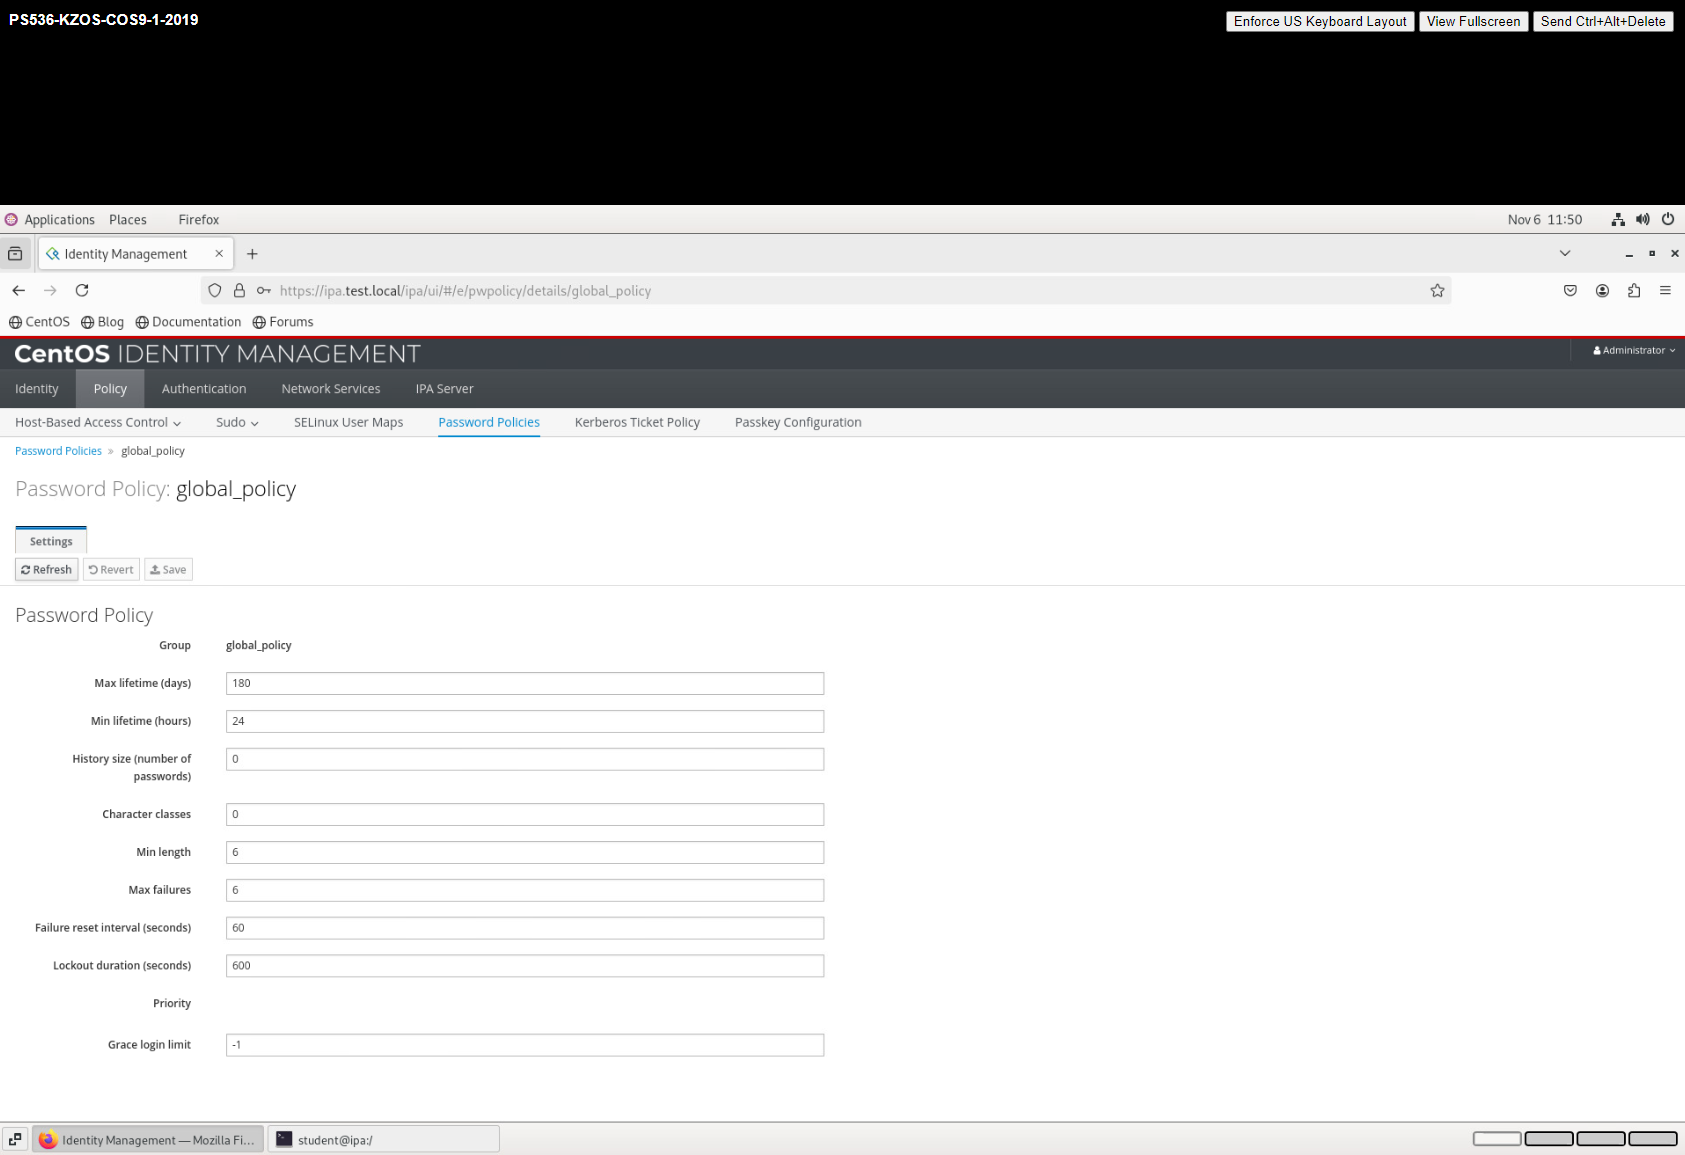Open the Firefox hamburger menu
The image size is (1685, 1155).
(1665, 291)
